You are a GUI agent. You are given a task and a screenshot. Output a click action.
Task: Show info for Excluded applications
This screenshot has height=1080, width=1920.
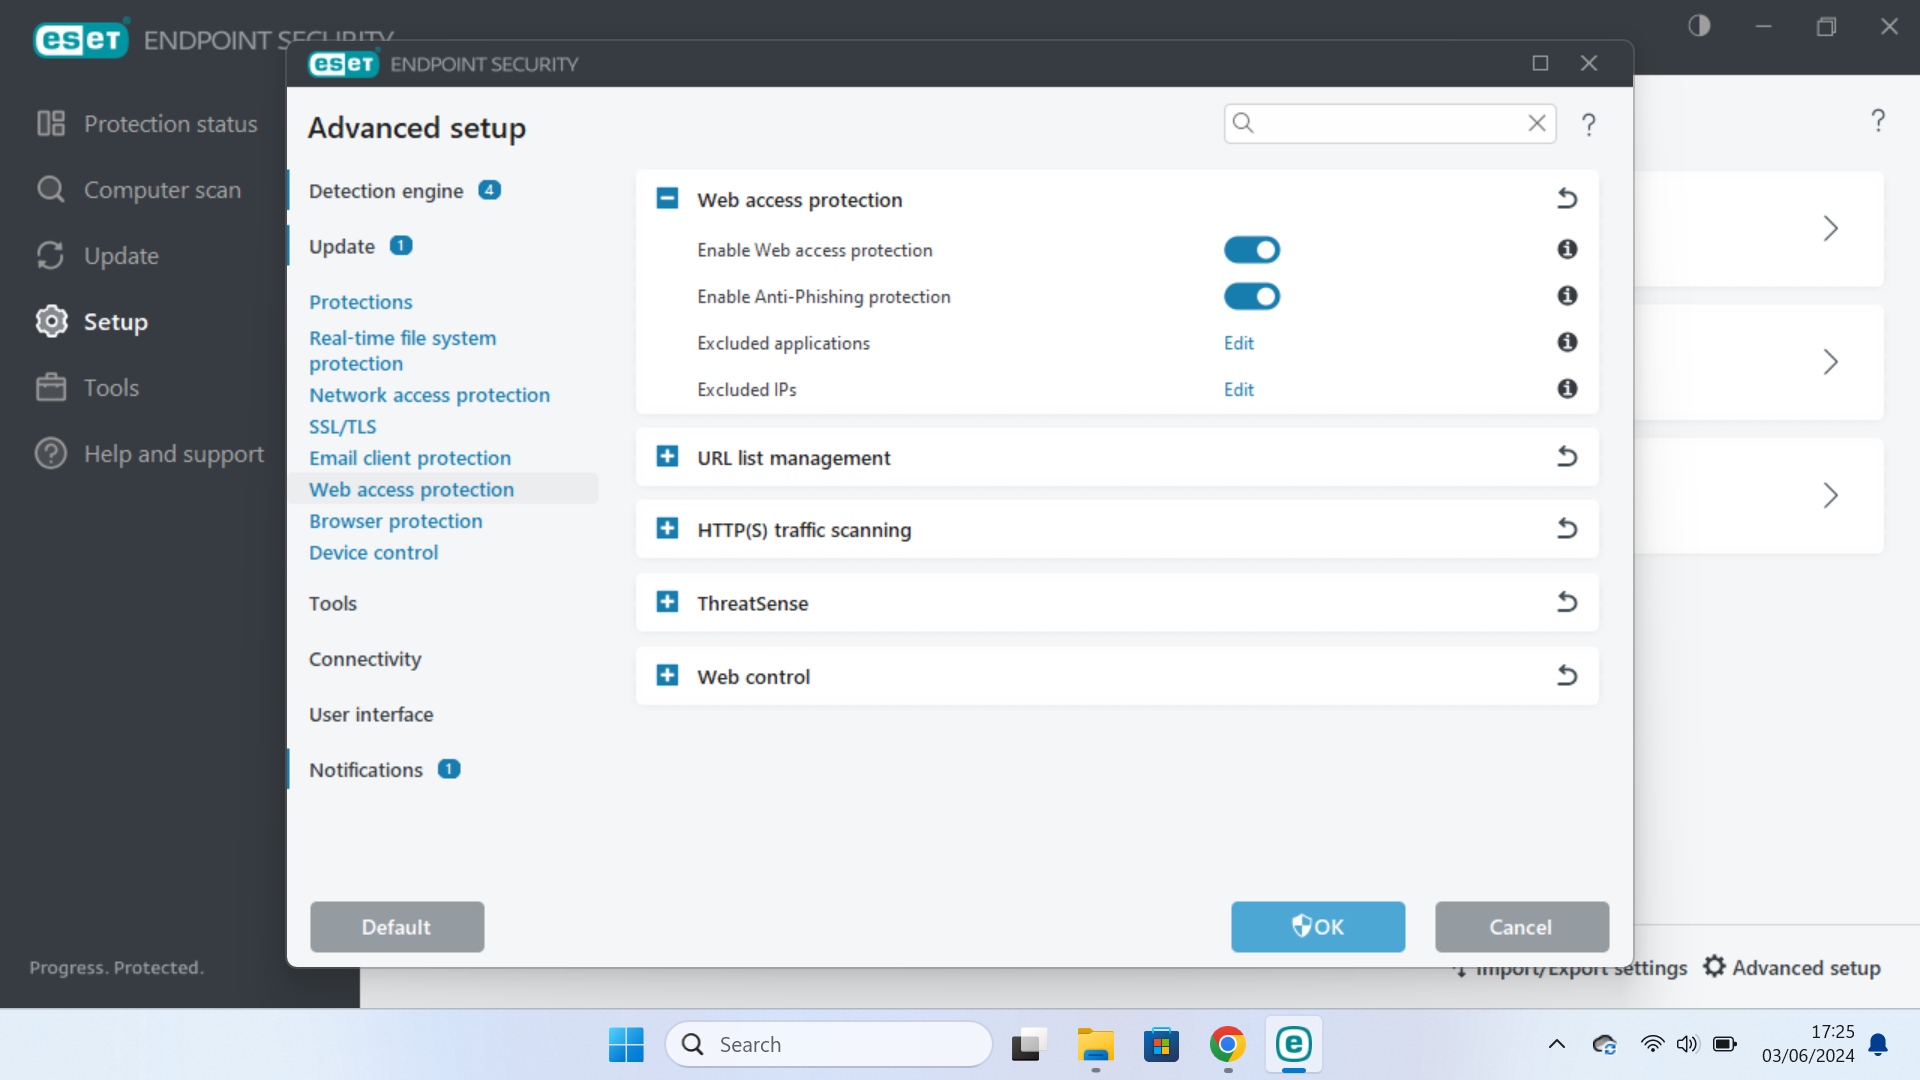(1567, 342)
